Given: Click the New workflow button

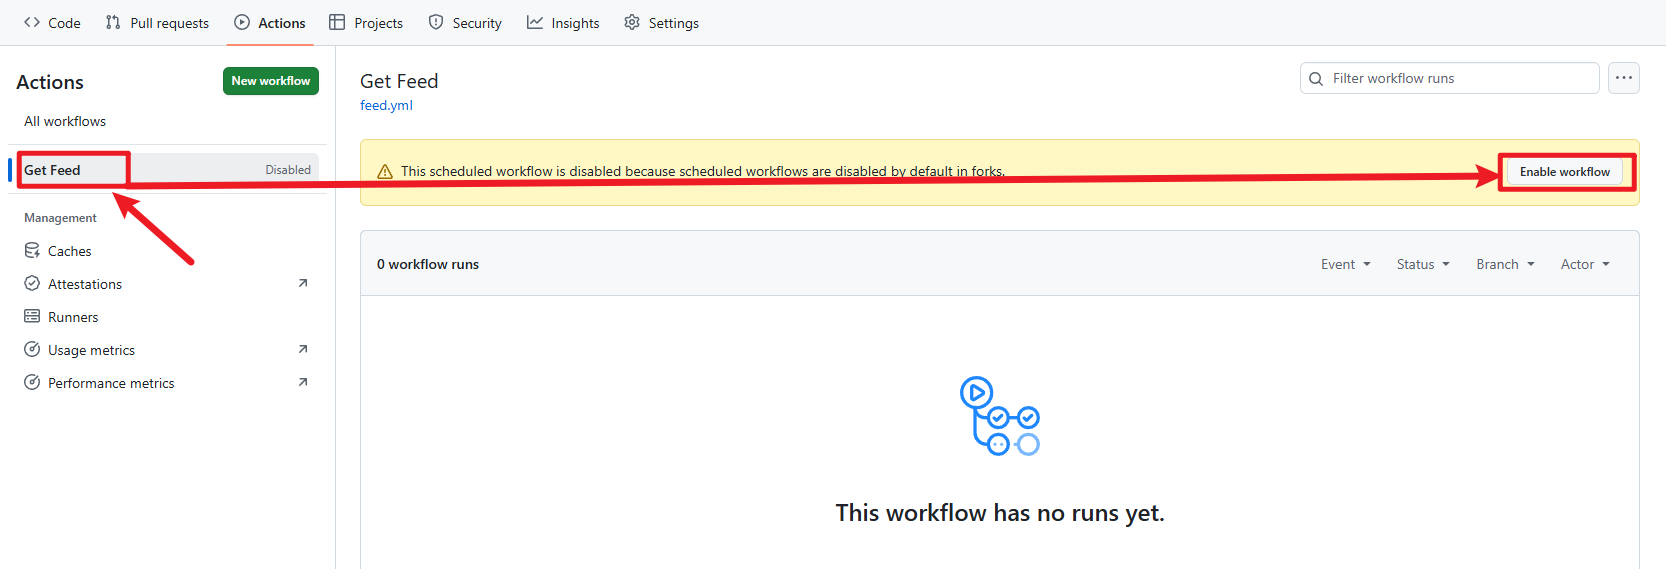Looking at the screenshot, I should coord(271,81).
